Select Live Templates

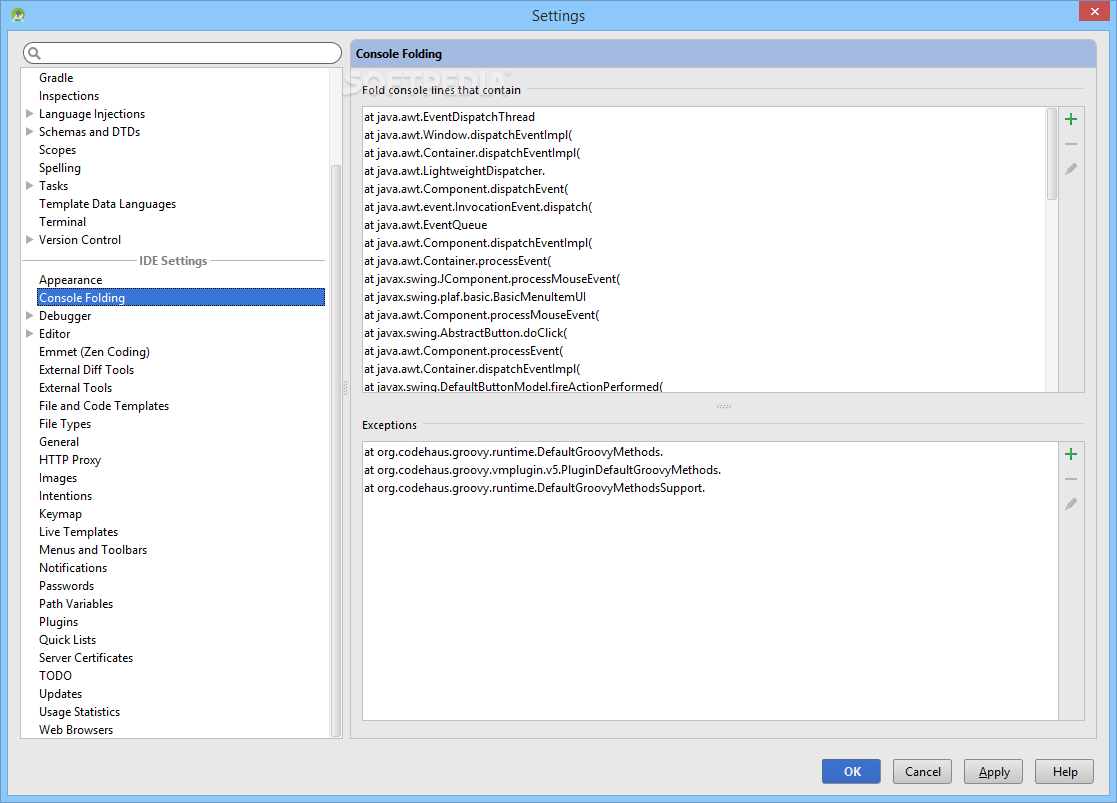click(78, 532)
